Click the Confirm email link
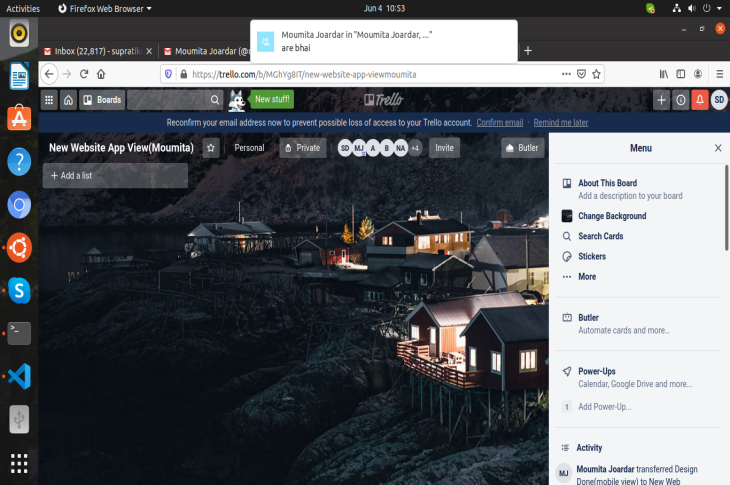Image resolution: width=730 pixels, height=485 pixels. [x=499, y=122]
